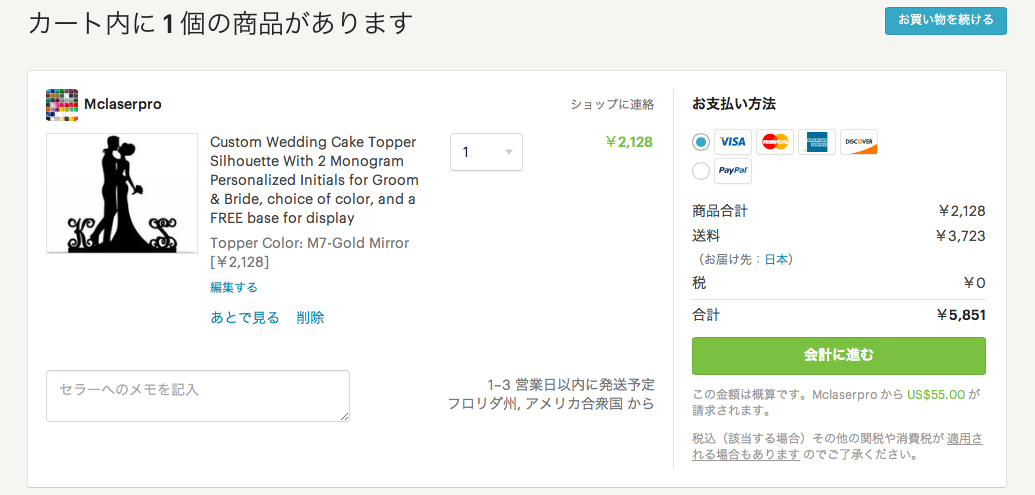
Task: Click the 削除 remove link
Action: pos(310,317)
